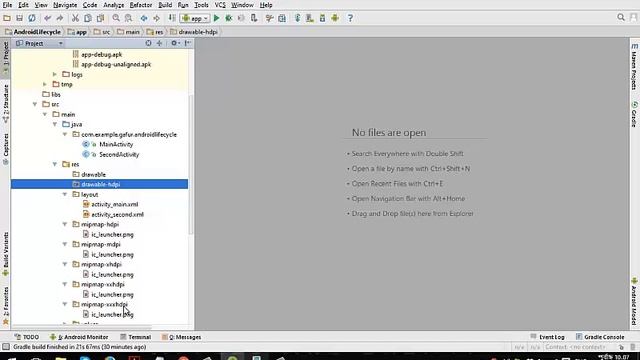The width and height of the screenshot is (640, 360).
Task: Click Sync Project with Gradle Files icon
Action: point(297,18)
